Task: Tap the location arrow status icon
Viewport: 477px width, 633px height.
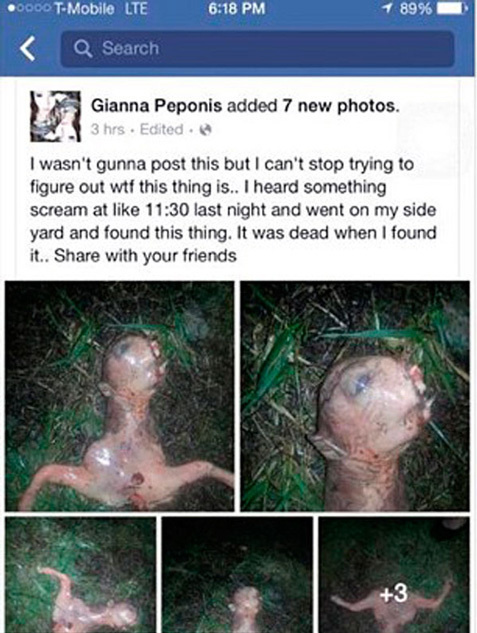Action: click(389, 8)
